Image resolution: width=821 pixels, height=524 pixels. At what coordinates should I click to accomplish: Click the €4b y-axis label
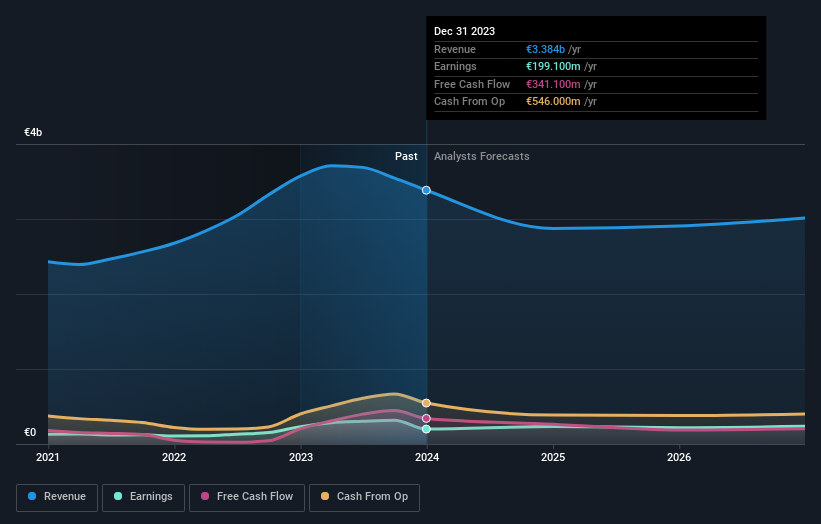point(33,132)
